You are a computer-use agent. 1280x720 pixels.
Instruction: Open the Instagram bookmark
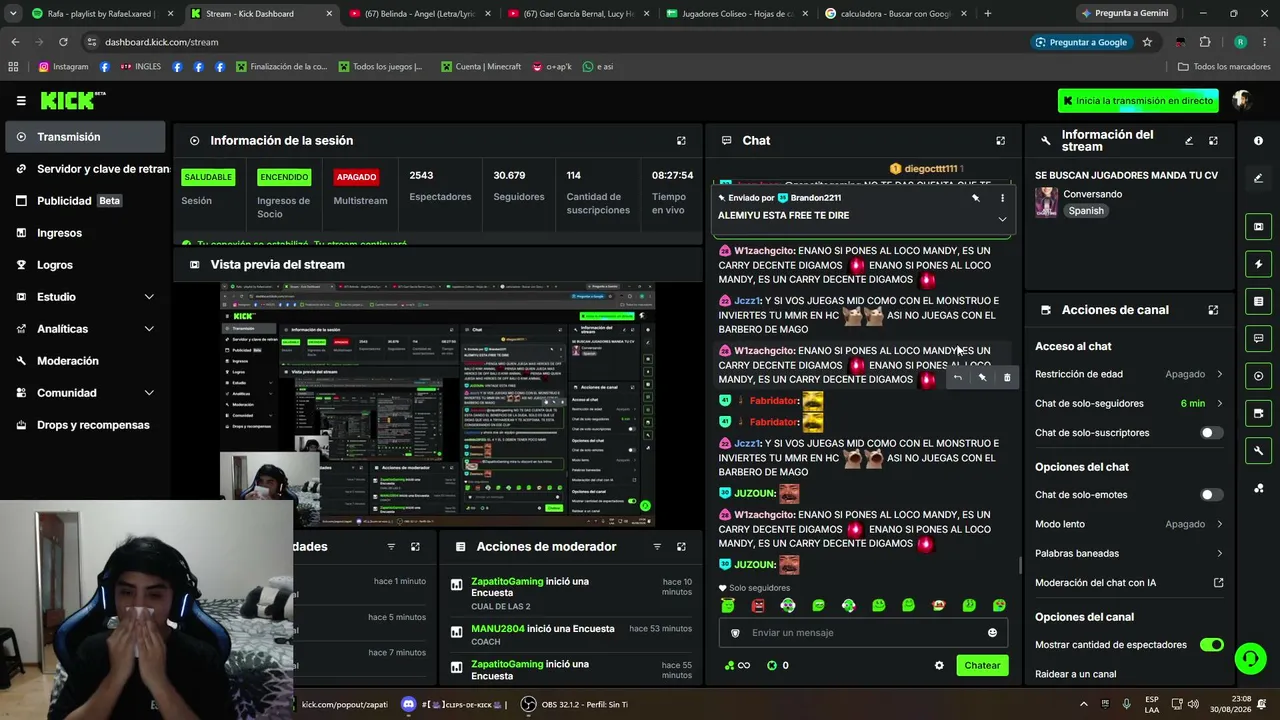(x=63, y=67)
